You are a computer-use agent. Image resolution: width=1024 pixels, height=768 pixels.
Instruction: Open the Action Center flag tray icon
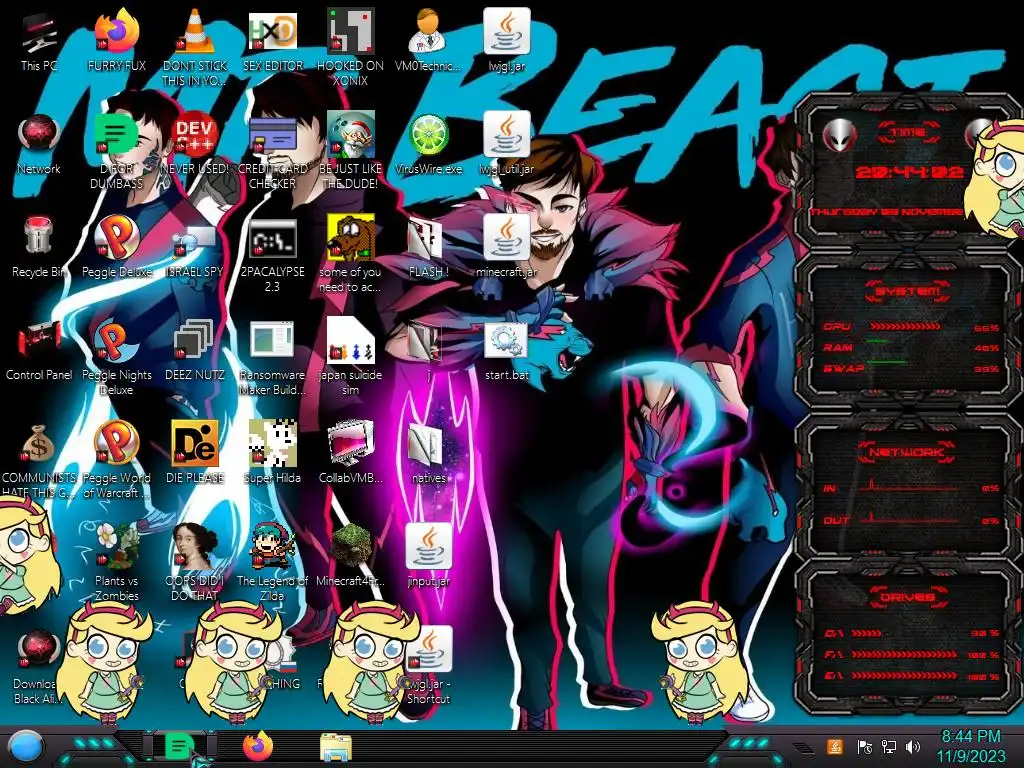[x=864, y=746]
